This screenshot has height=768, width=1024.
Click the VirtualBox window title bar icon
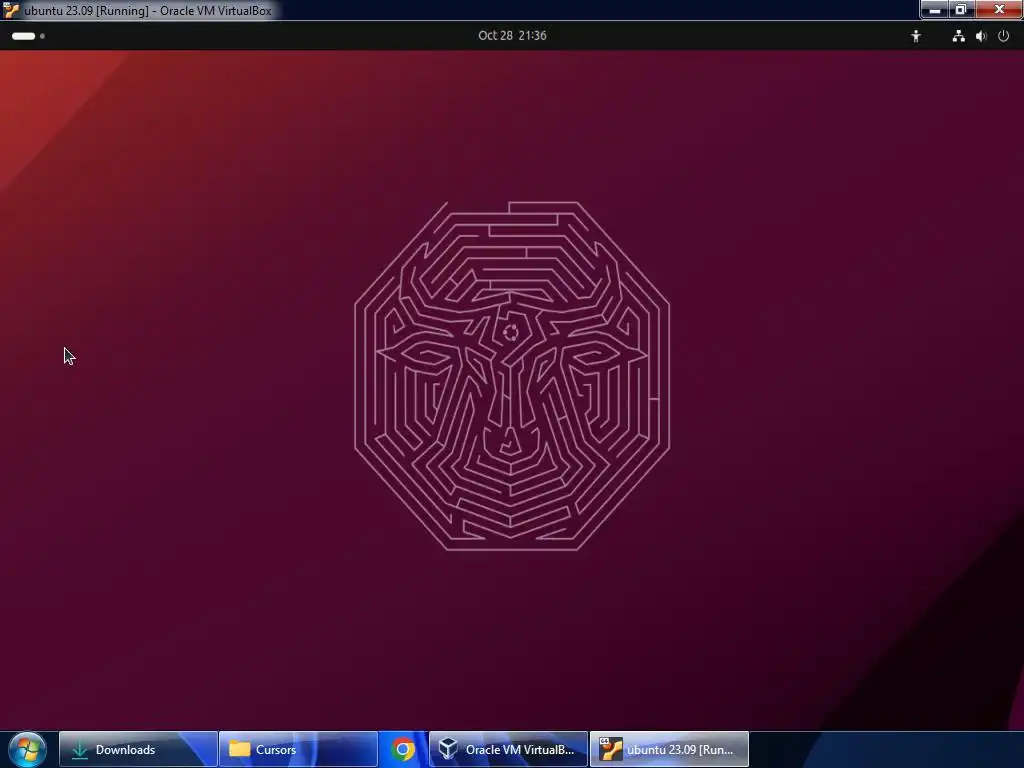pos(11,10)
